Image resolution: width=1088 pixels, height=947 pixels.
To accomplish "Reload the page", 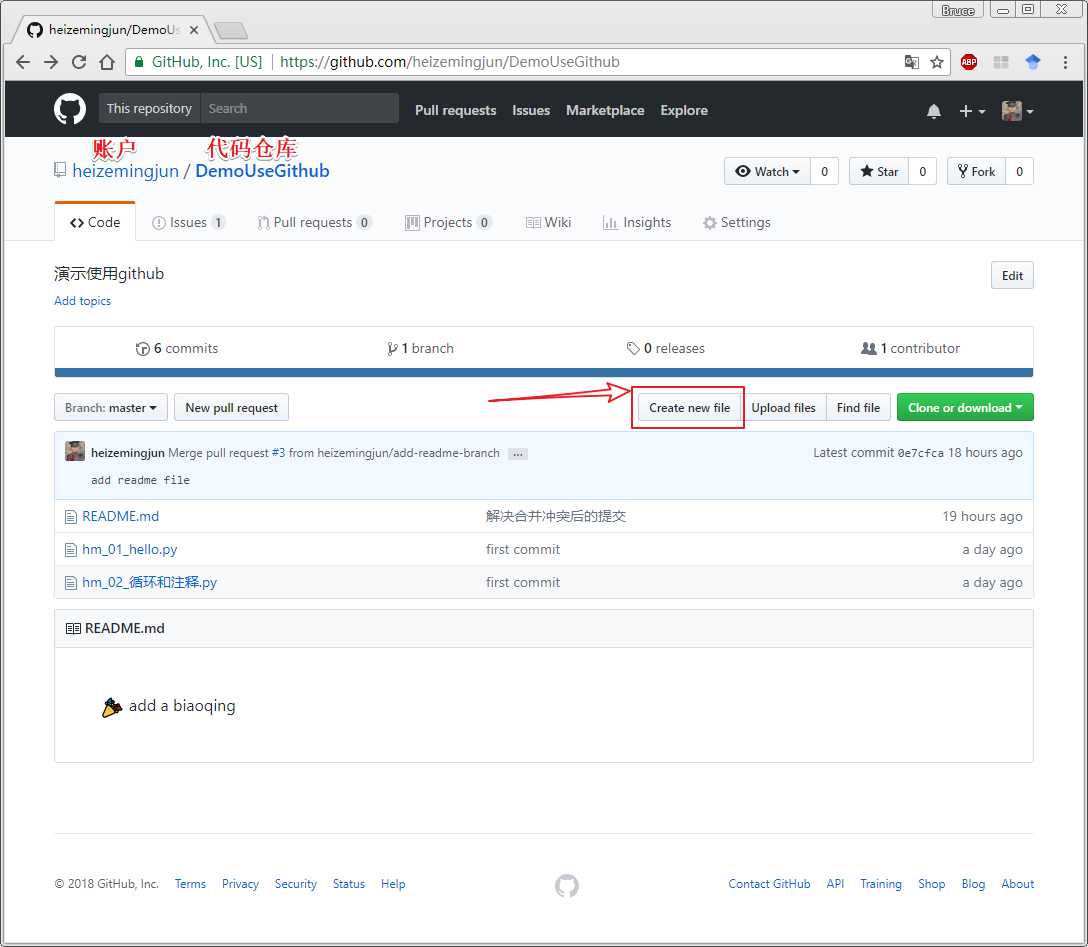I will [79, 62].
